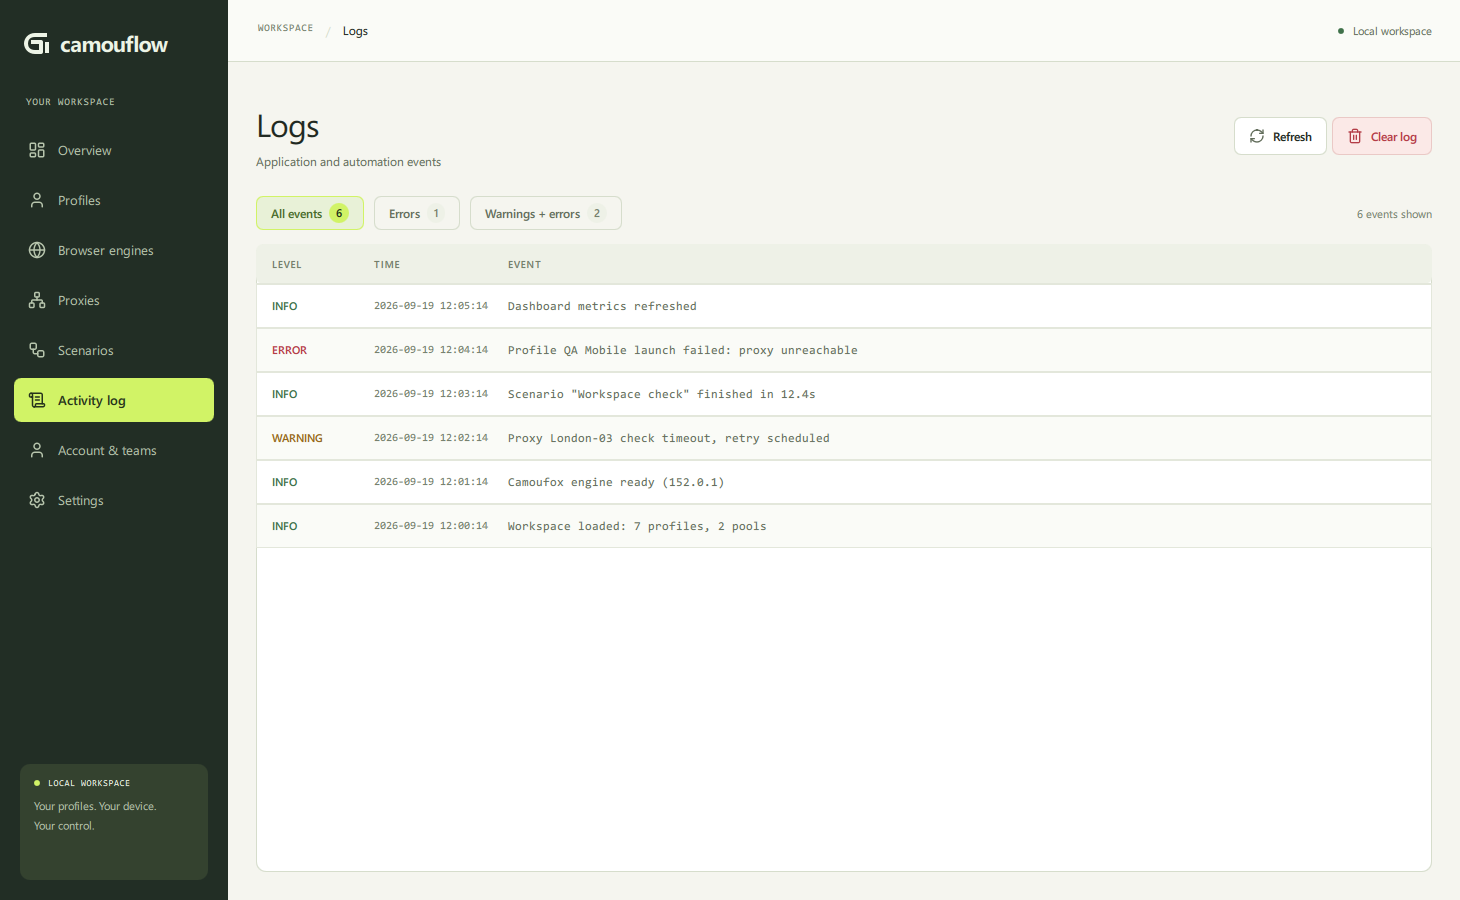Select the WARNING London-03 timeout row
Viewport: 1460px width, 900px height.
844,438
